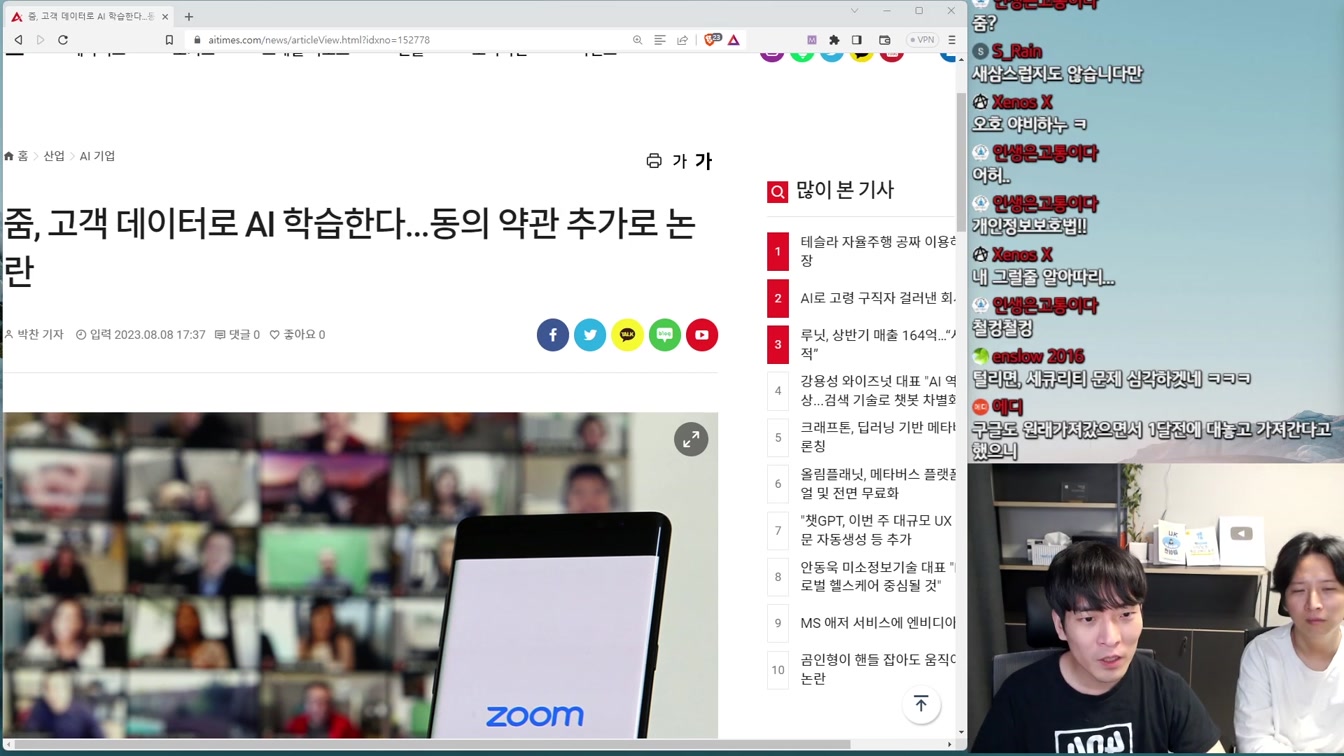Open the tab search dropdown chevron
The image size is (1344, 756).
[854, 11]
